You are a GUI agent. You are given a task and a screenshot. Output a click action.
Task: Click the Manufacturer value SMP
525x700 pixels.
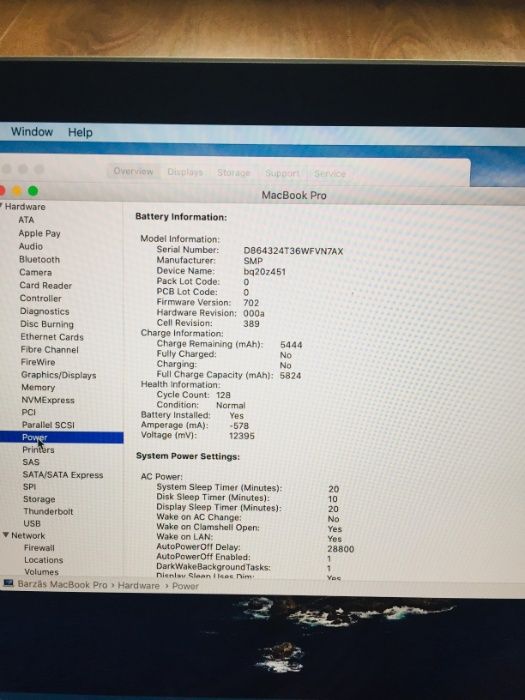tap(253, 261)
